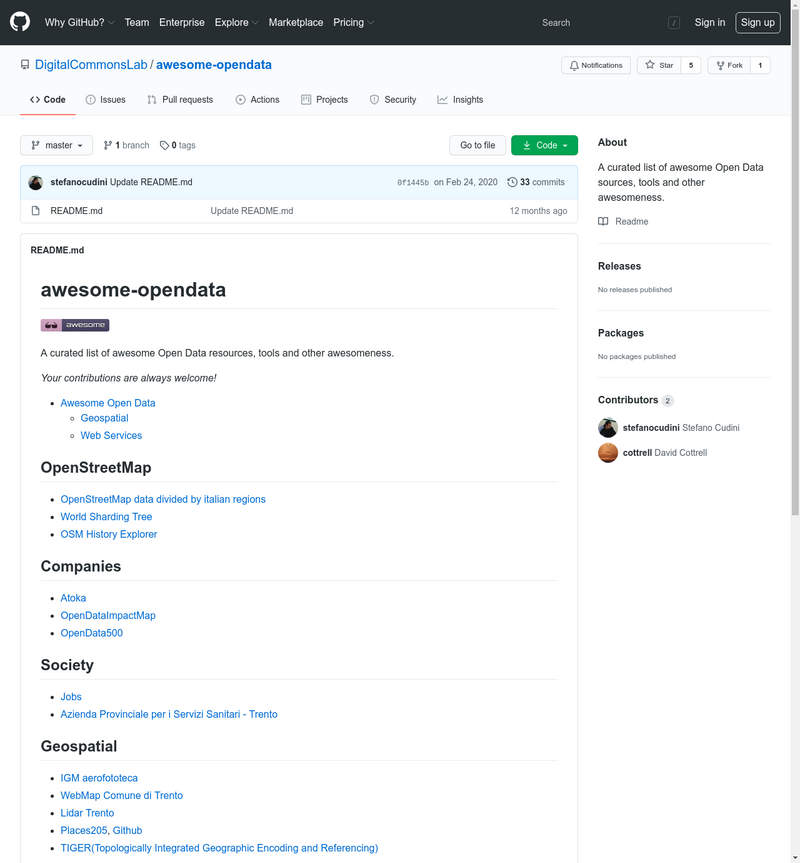Open the README.md file row

coord(299,211)
